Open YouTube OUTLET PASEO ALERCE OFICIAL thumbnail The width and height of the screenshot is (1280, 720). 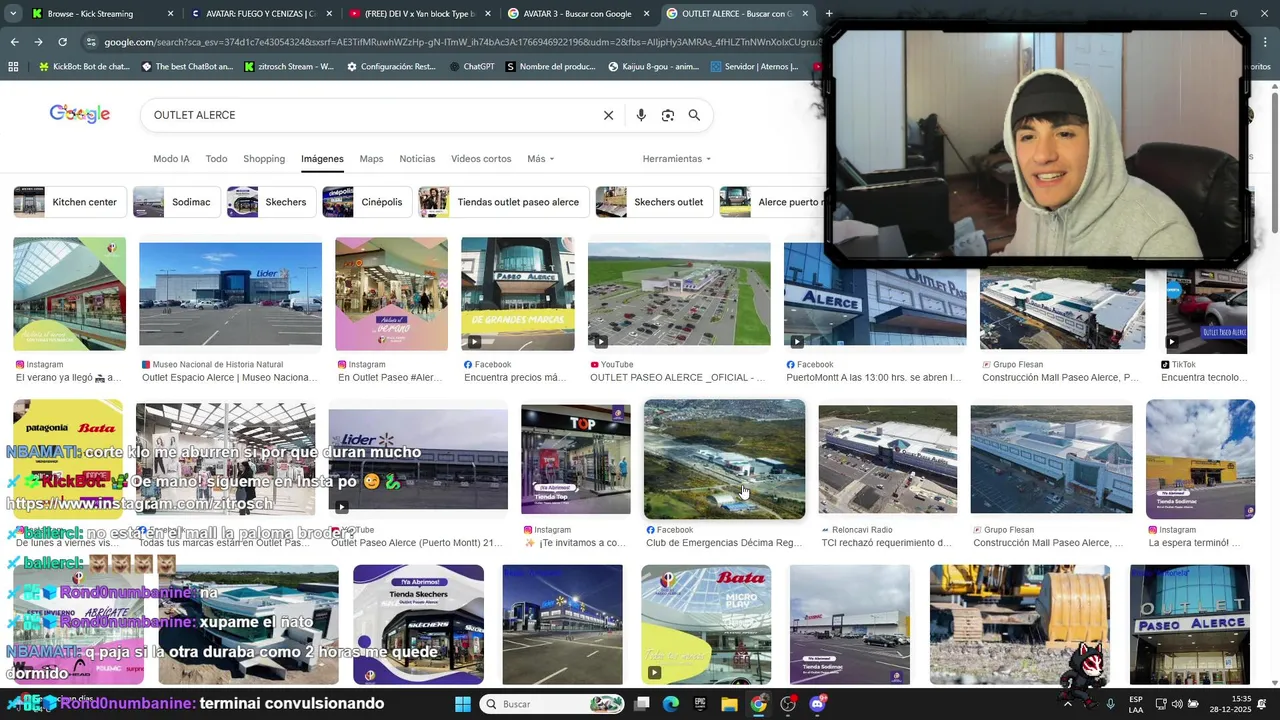pos(679,296)
